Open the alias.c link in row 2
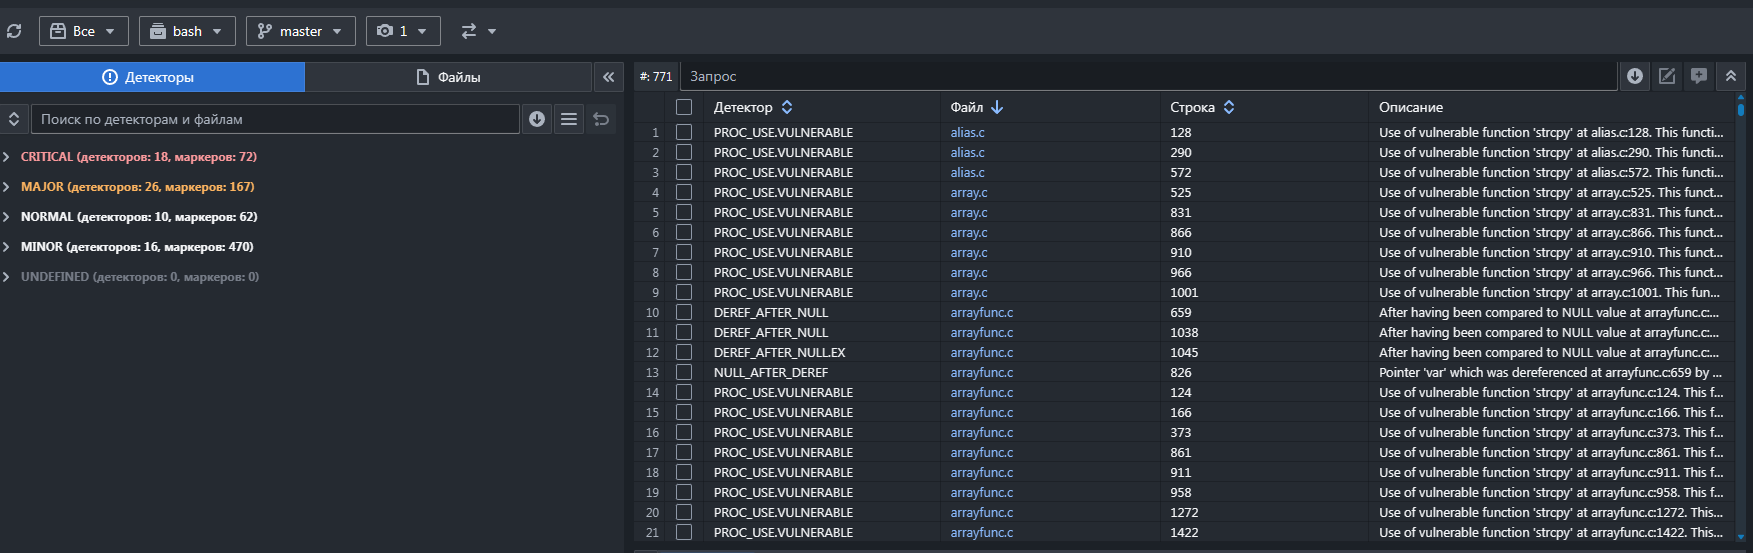Image resolution: width=1753 pixels, height=553 pixels. [x=967, y=152]
